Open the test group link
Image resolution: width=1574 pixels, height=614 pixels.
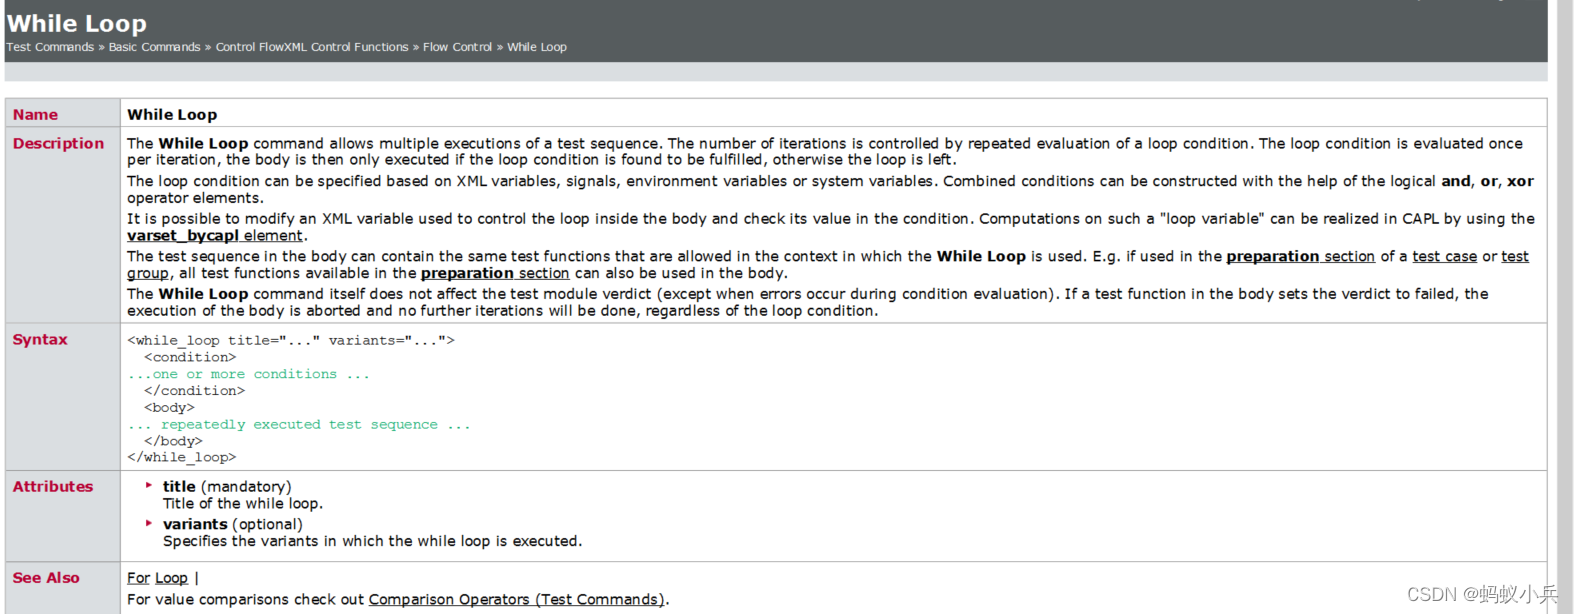pyautogui.click(x=1515, y=257)
